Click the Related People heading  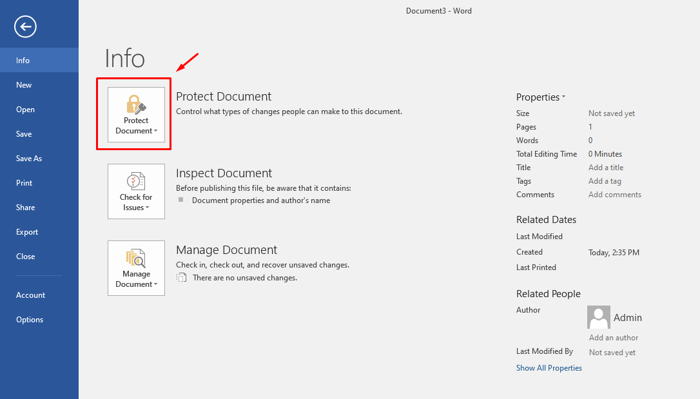coord(548,294)
